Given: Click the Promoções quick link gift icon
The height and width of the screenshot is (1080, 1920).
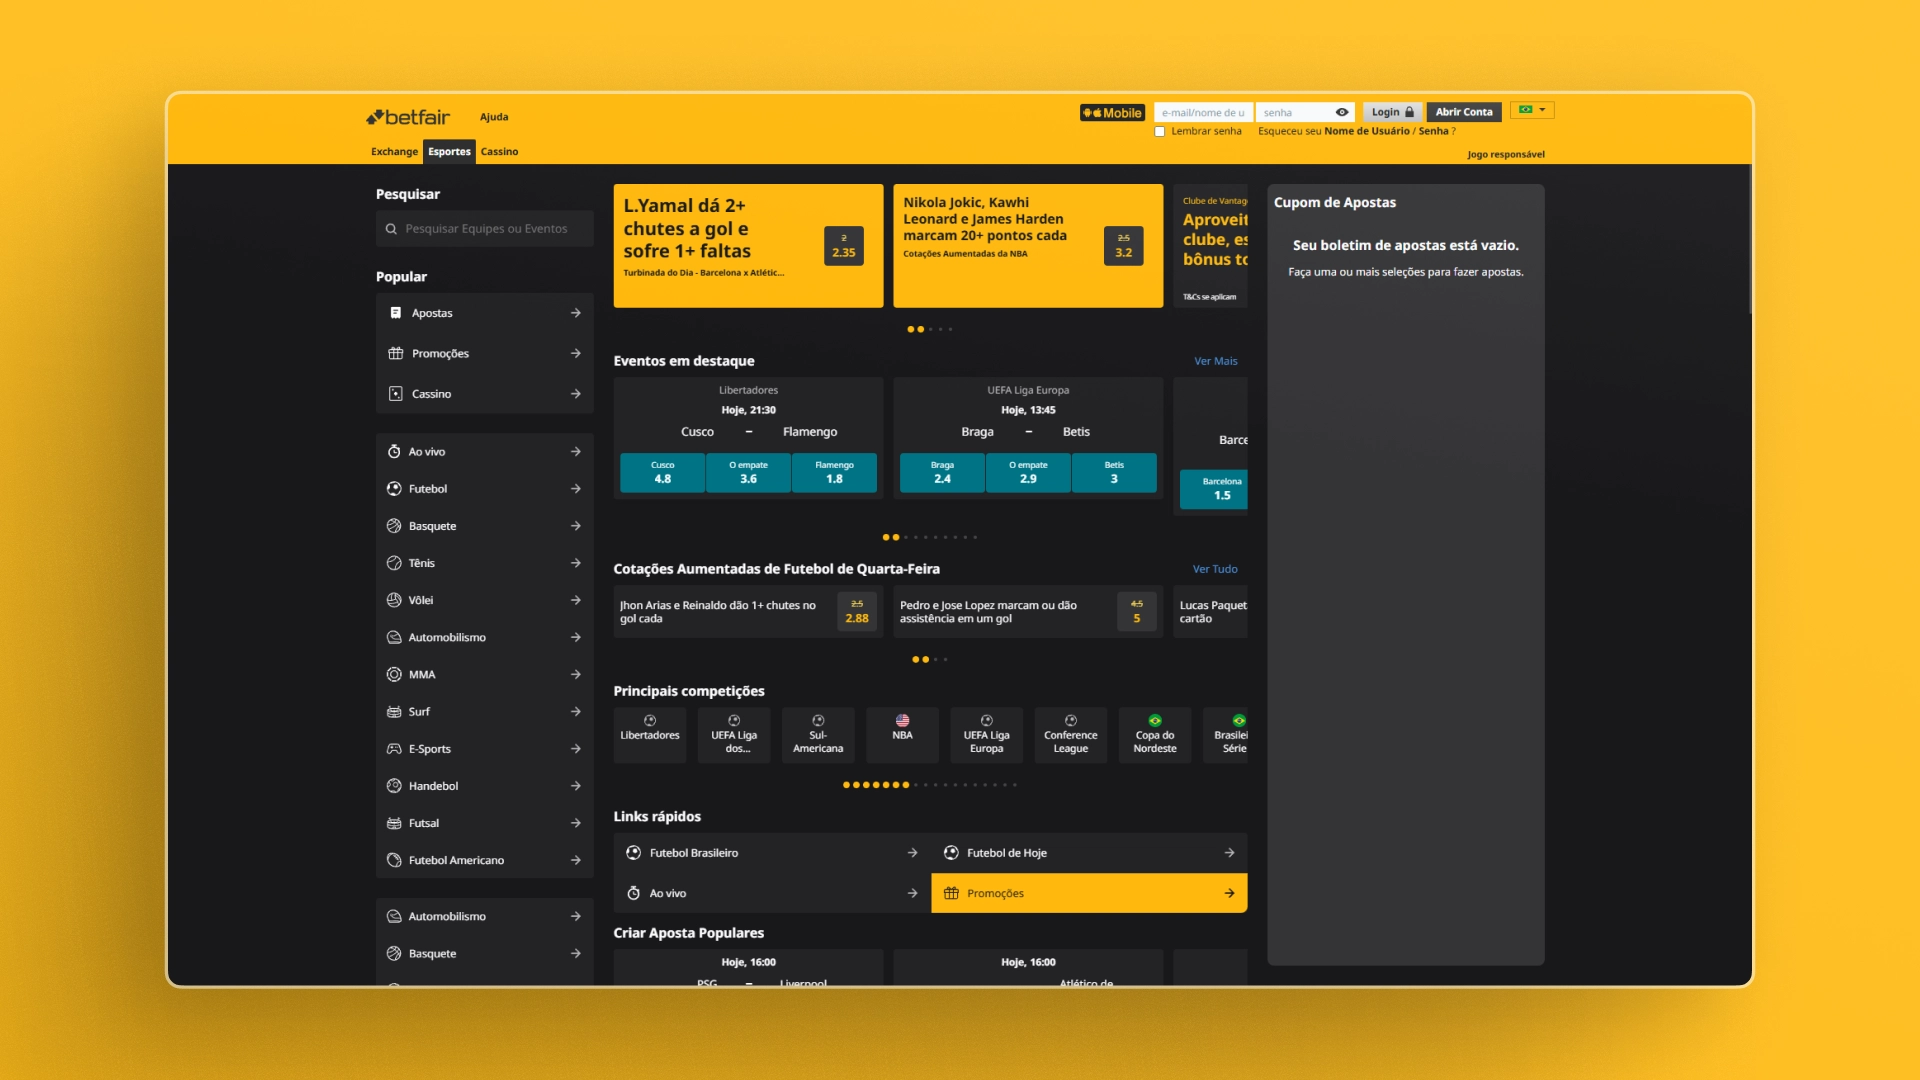Looking at the screenshot, I should pyautogui.click(x=951, y=893).
